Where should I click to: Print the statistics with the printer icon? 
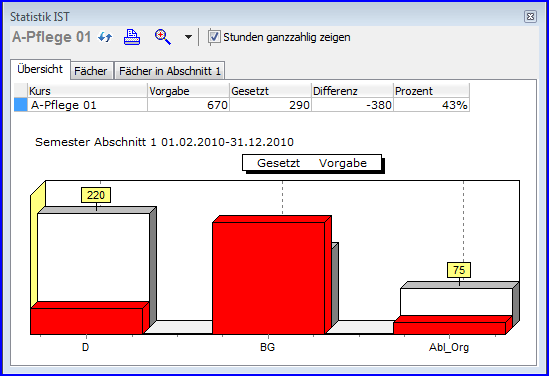pos(132,37)
